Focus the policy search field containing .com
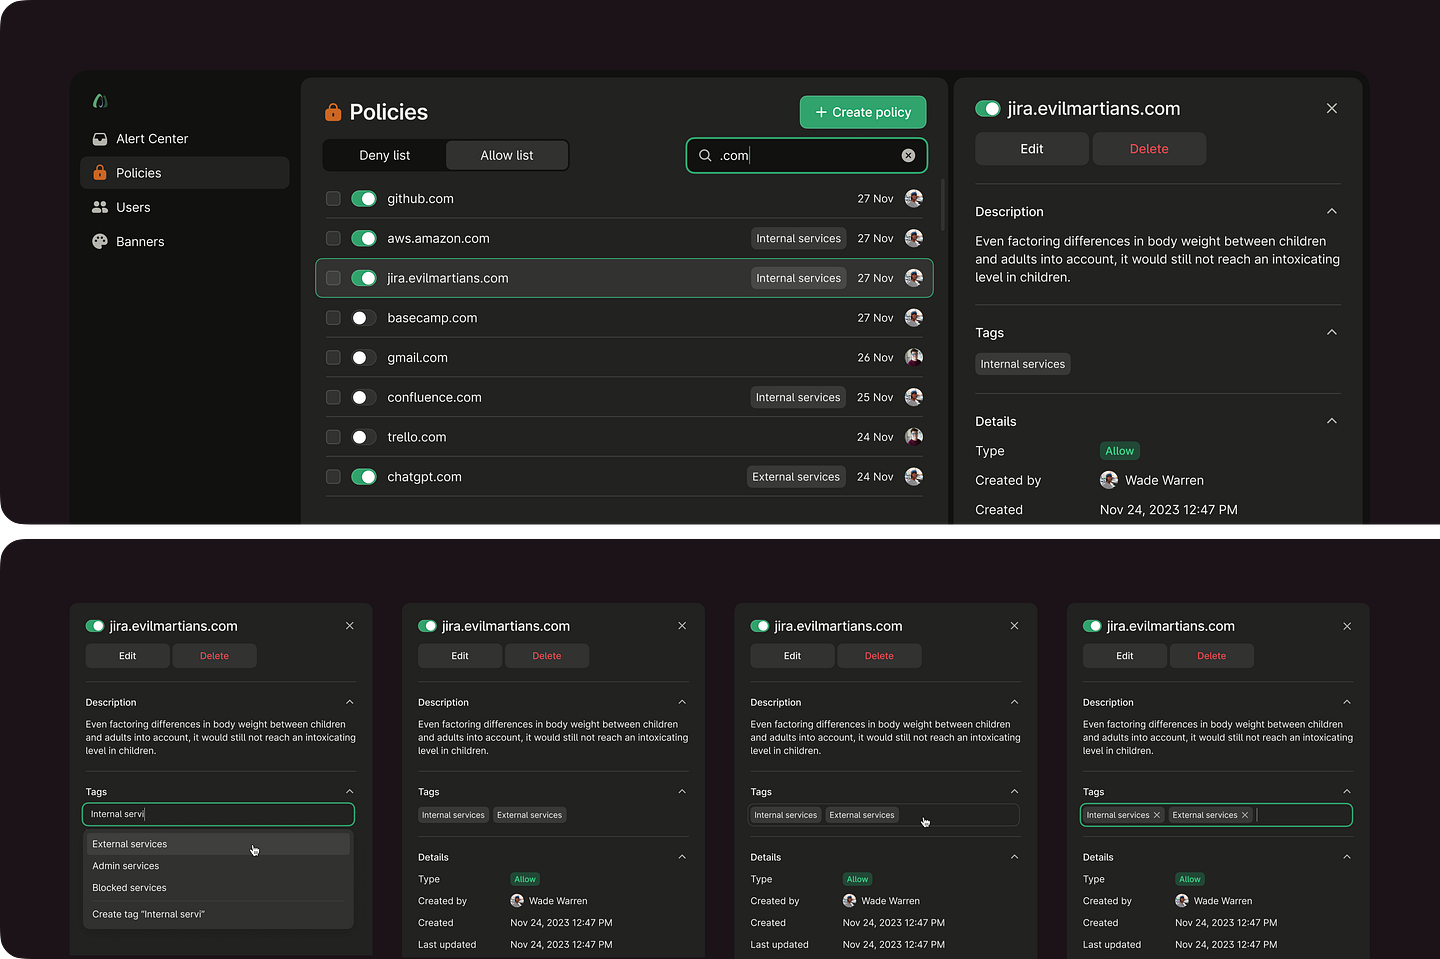This screenshot has width=1440, height=959. (x=807, y=155)
